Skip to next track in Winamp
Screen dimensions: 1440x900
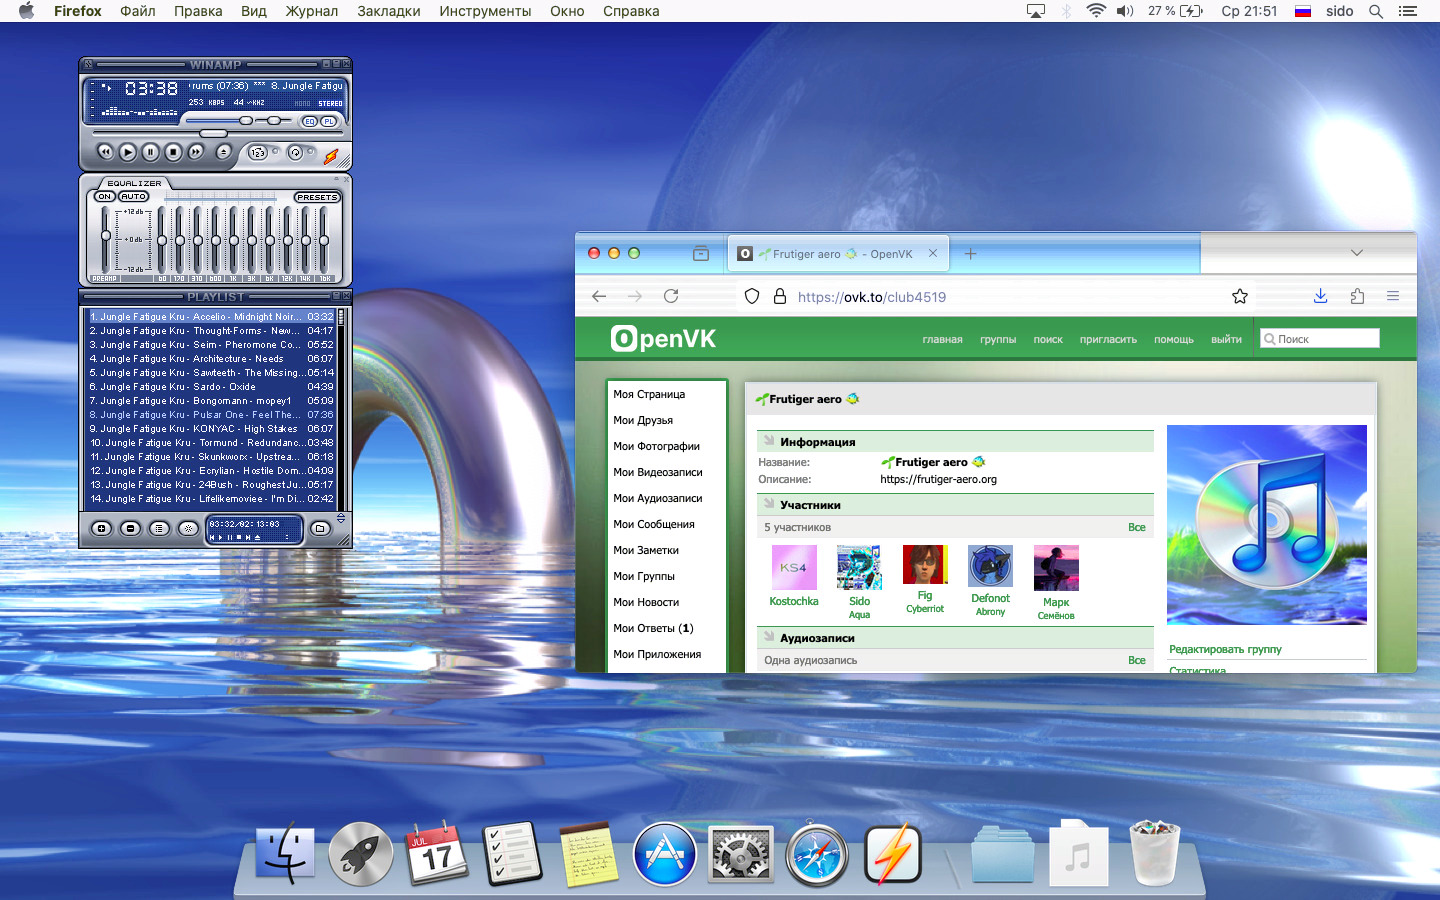(196, 152)
